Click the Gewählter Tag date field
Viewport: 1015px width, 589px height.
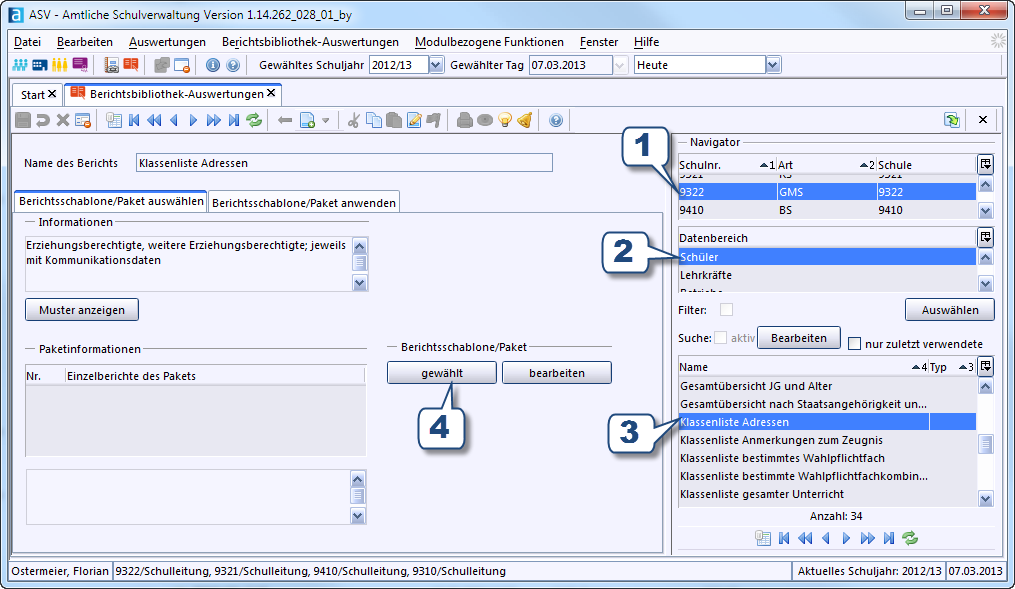tap(570, 65)
